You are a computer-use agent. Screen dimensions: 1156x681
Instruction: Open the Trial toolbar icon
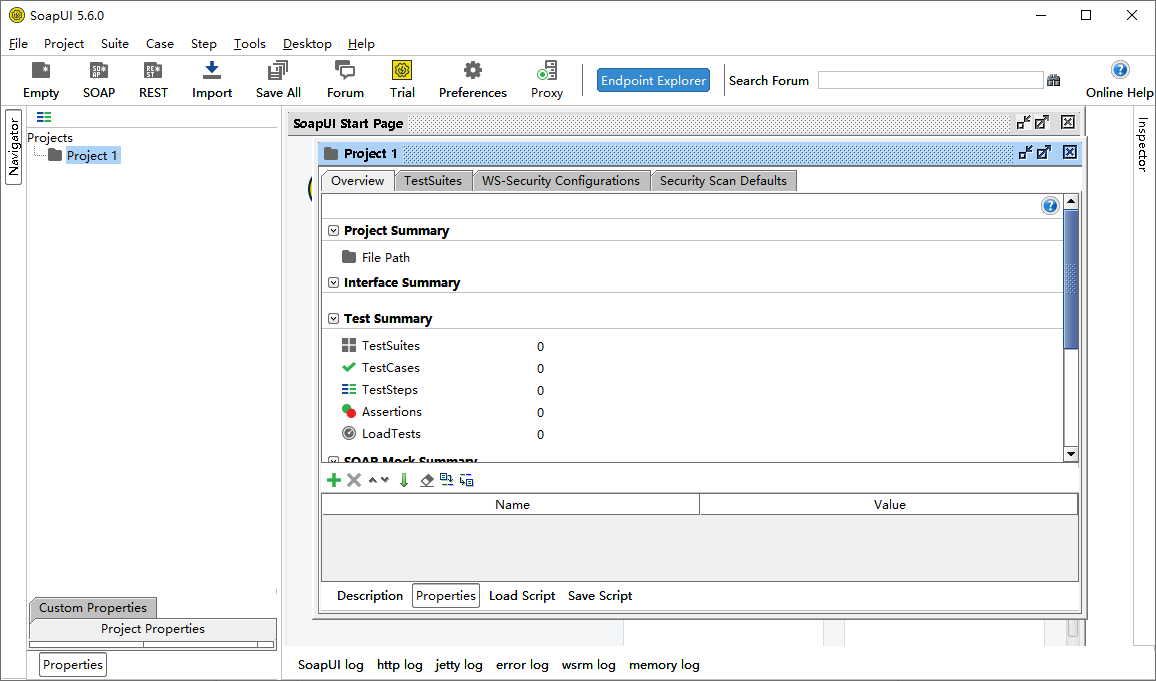tap(402, 80)
